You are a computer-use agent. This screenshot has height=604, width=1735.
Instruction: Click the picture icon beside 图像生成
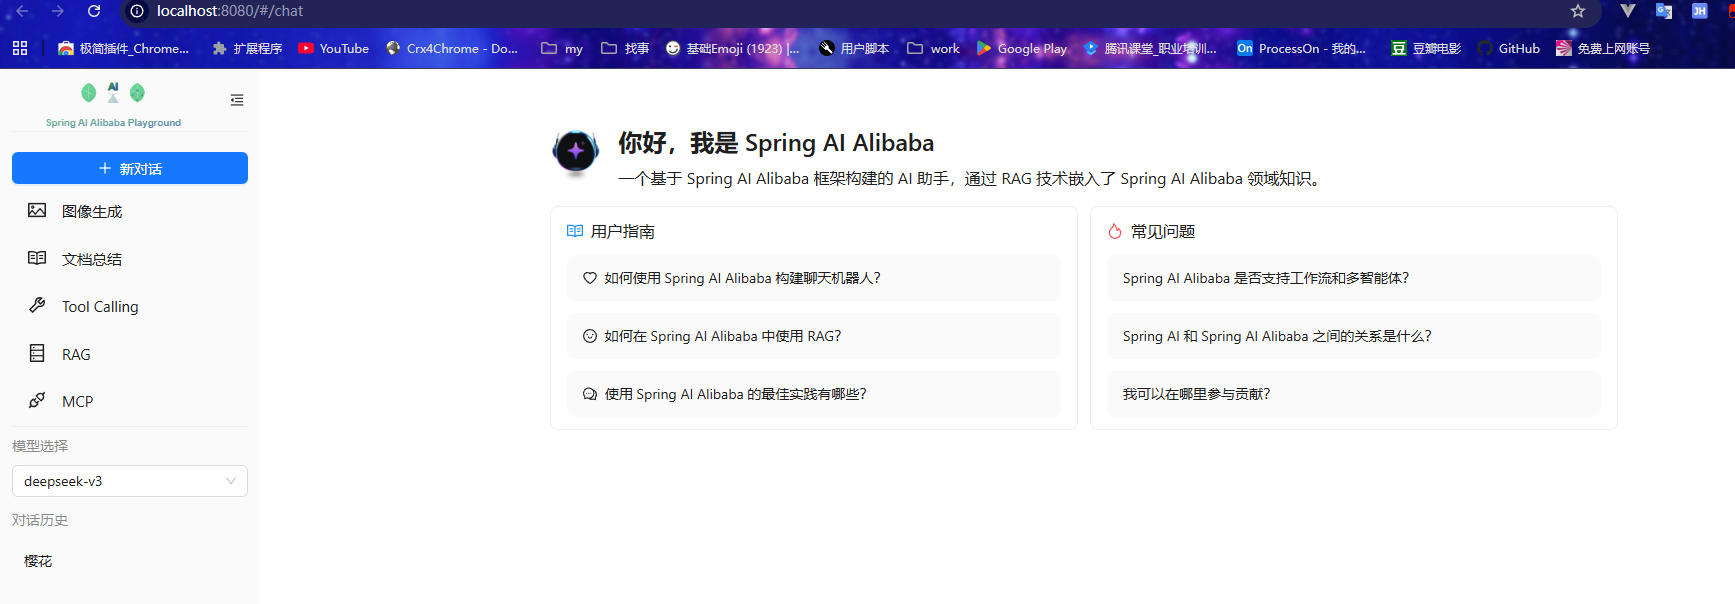[x=37, y=210]
